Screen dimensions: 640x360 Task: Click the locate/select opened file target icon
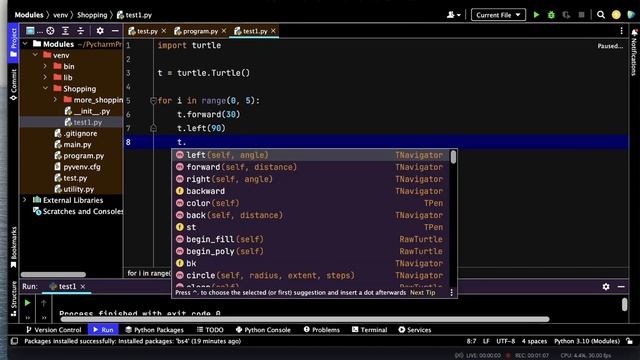click(x=50, y=31)
